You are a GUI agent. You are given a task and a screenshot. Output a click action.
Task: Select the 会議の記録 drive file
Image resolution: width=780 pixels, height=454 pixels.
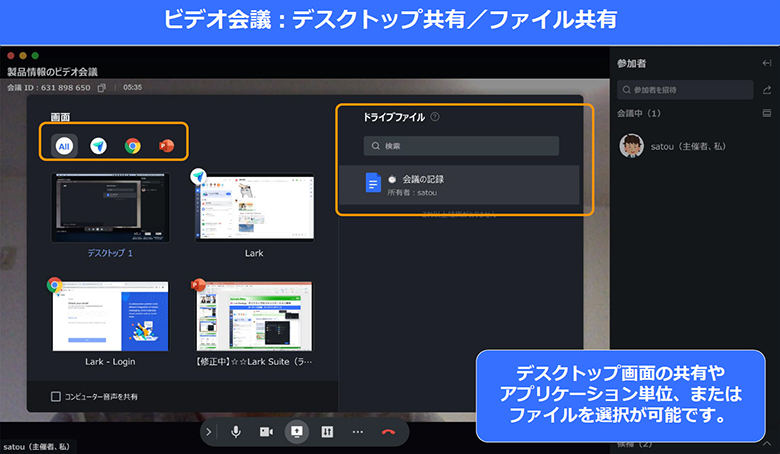(x=459, y=184)
